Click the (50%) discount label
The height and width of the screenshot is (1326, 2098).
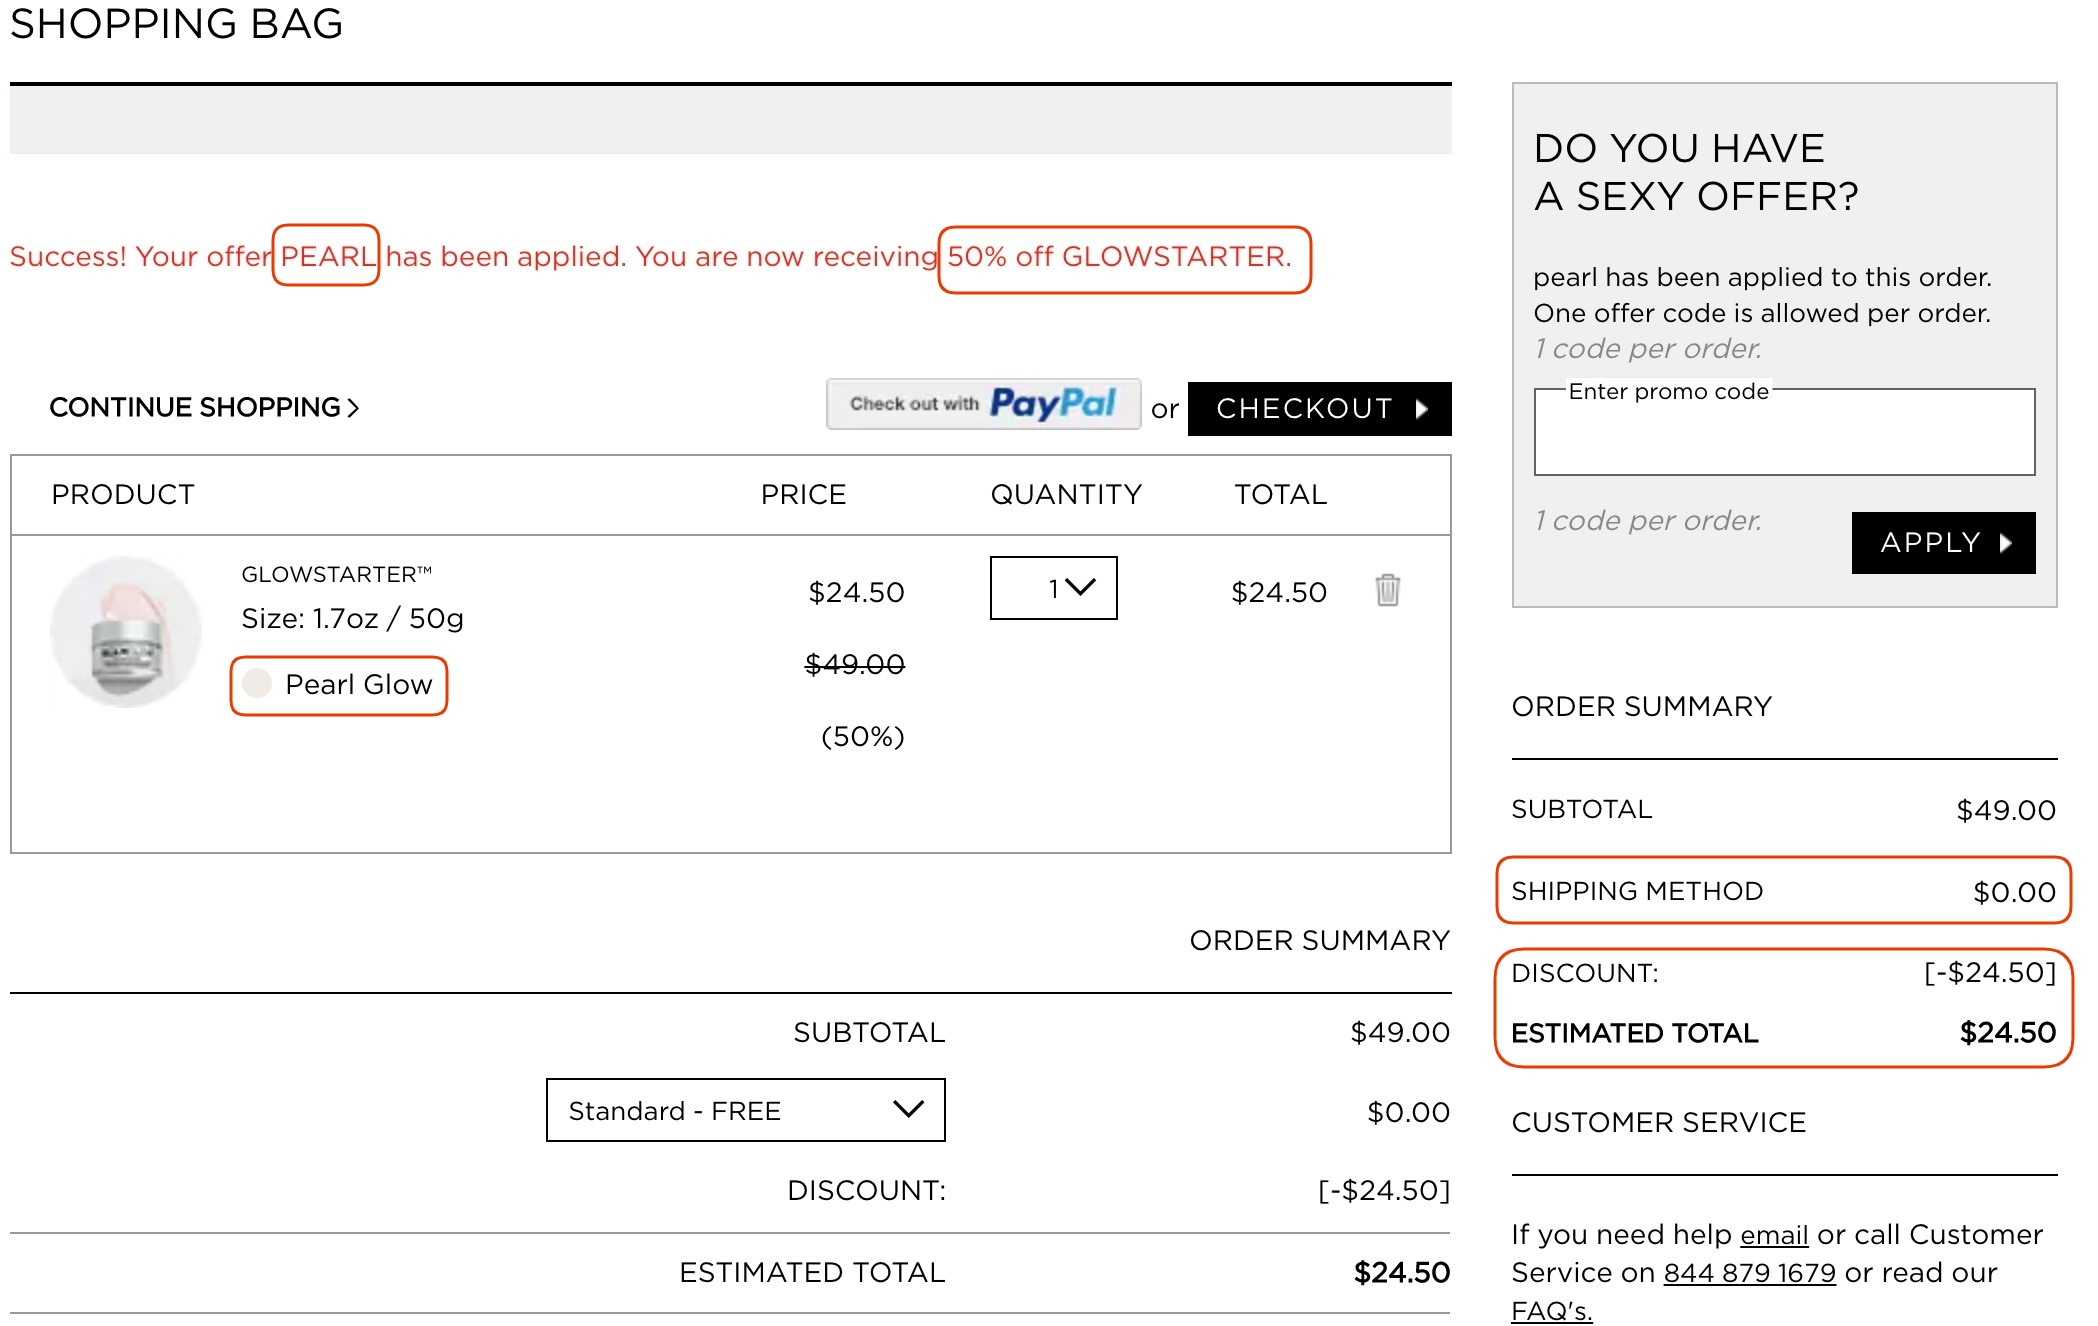[862, 737]
